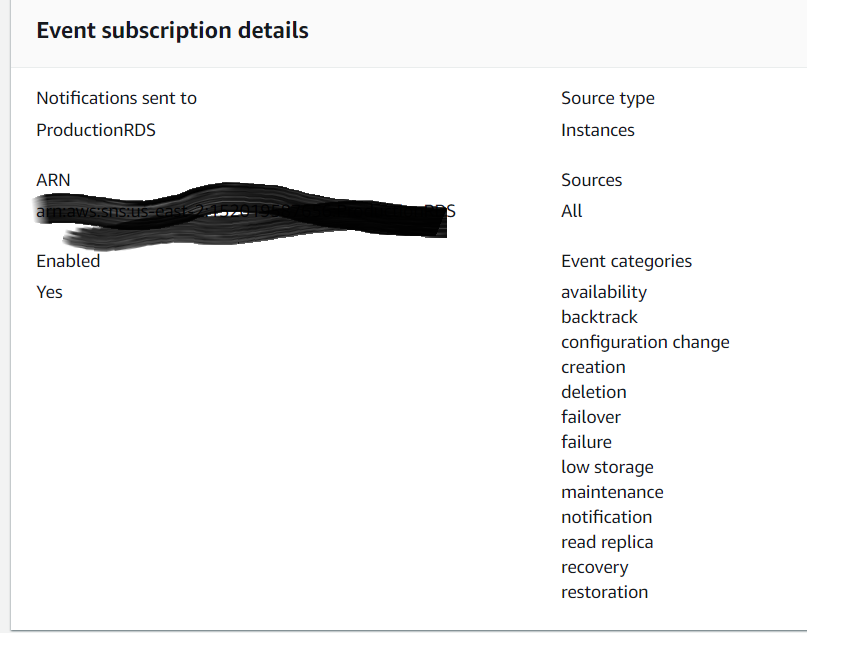Click the Event categories label

[626, 261]
